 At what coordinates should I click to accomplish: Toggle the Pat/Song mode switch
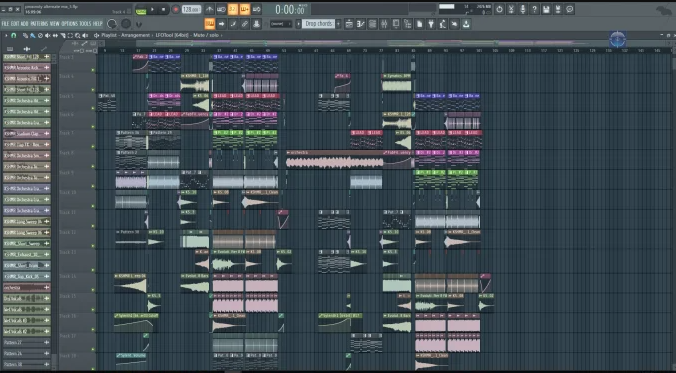[x=141, y=9]
